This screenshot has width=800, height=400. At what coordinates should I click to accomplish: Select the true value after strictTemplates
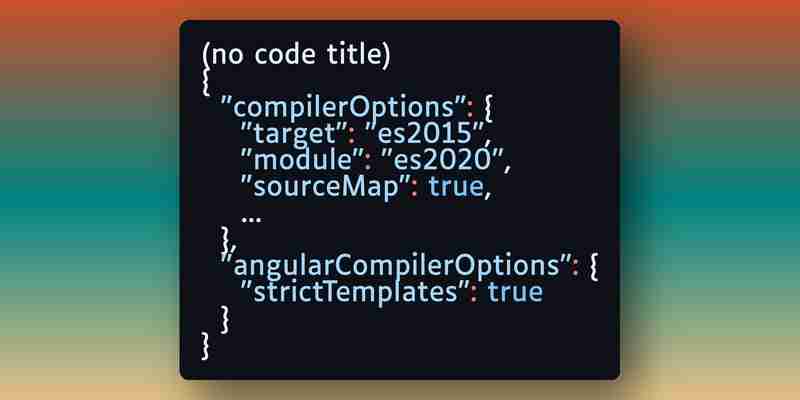pyautogui.click(x=514, y=292)
